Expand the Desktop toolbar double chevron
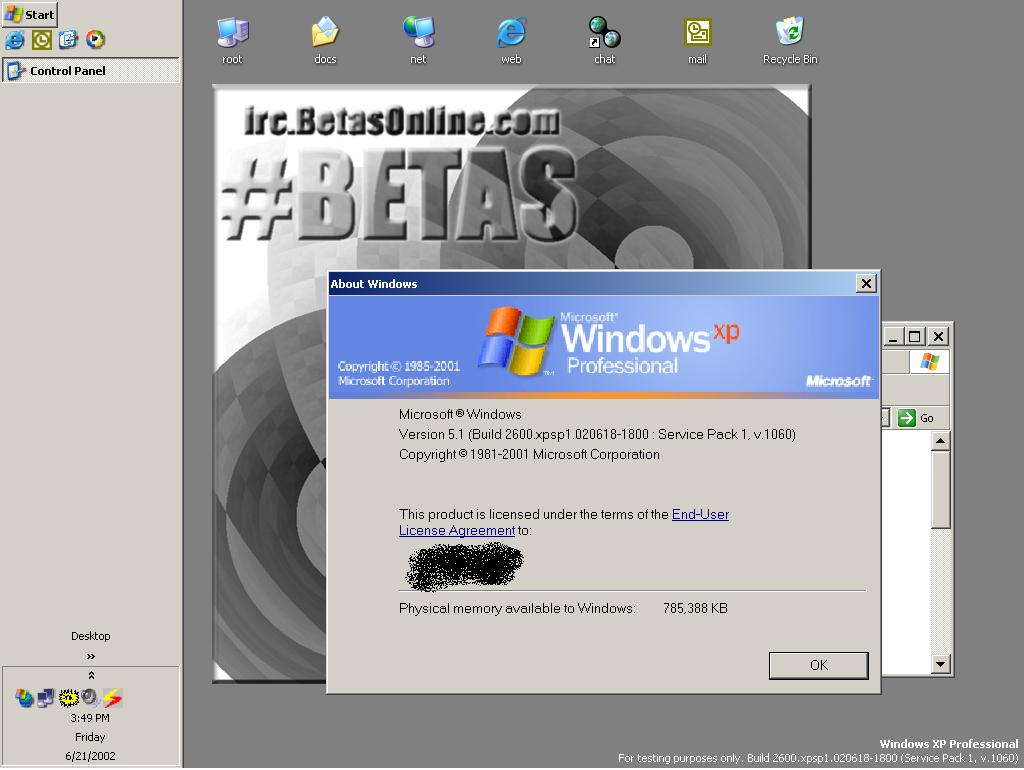The height and width of the screenshot is (770, 1024). coord(91,656)
